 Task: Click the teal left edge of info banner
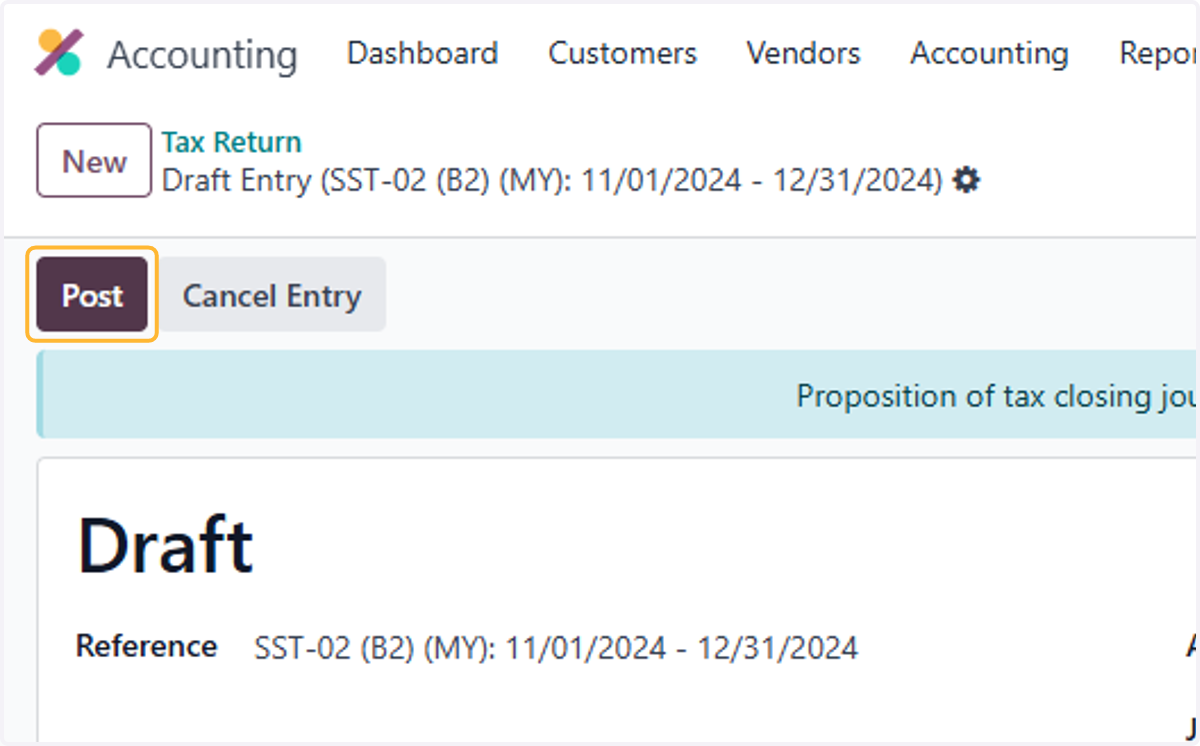41,394
